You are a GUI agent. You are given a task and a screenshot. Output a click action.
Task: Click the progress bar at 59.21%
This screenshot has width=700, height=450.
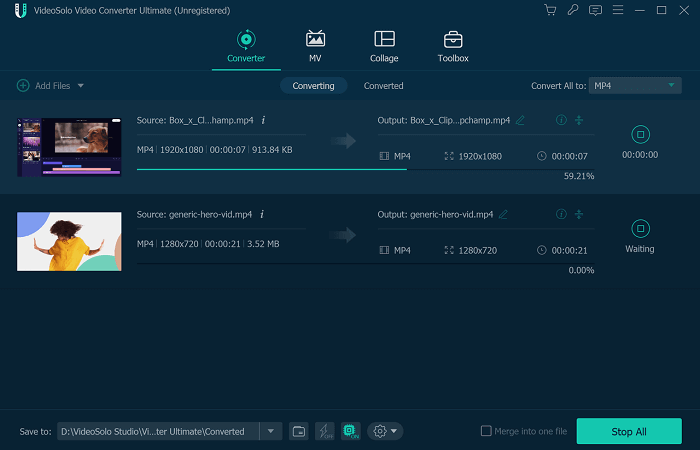(365, 169)
